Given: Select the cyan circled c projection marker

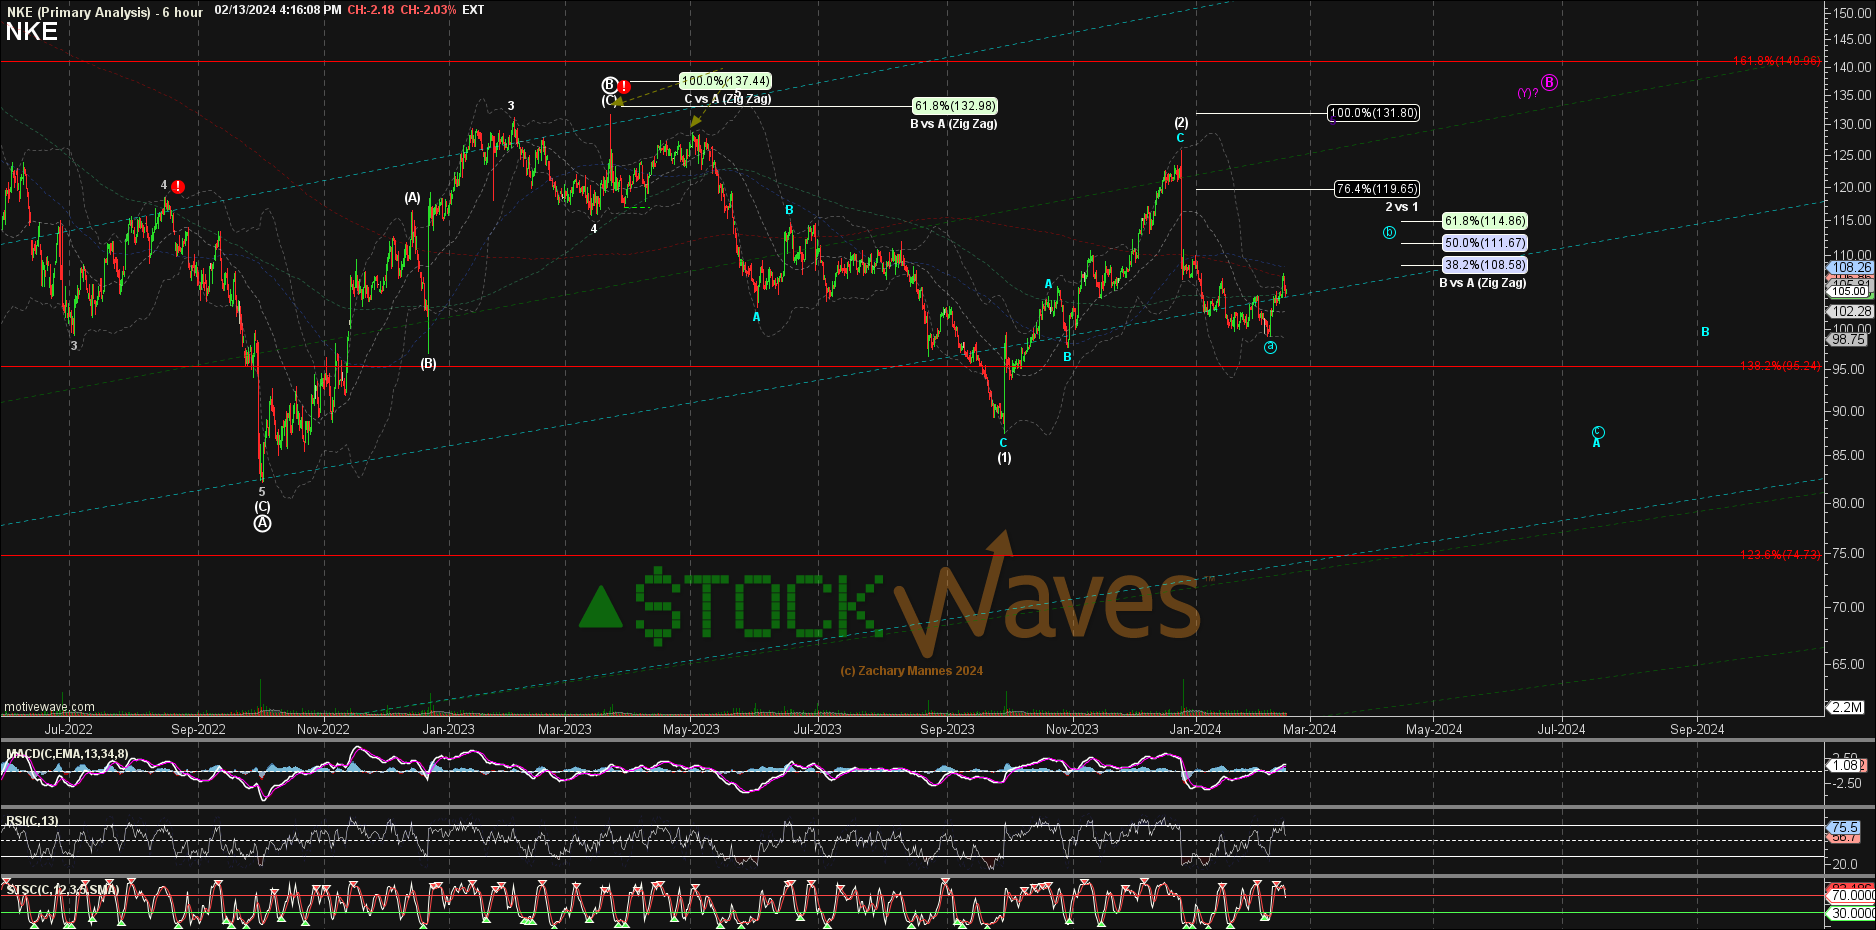Looking at the screenshot, I should [1598, 432].
